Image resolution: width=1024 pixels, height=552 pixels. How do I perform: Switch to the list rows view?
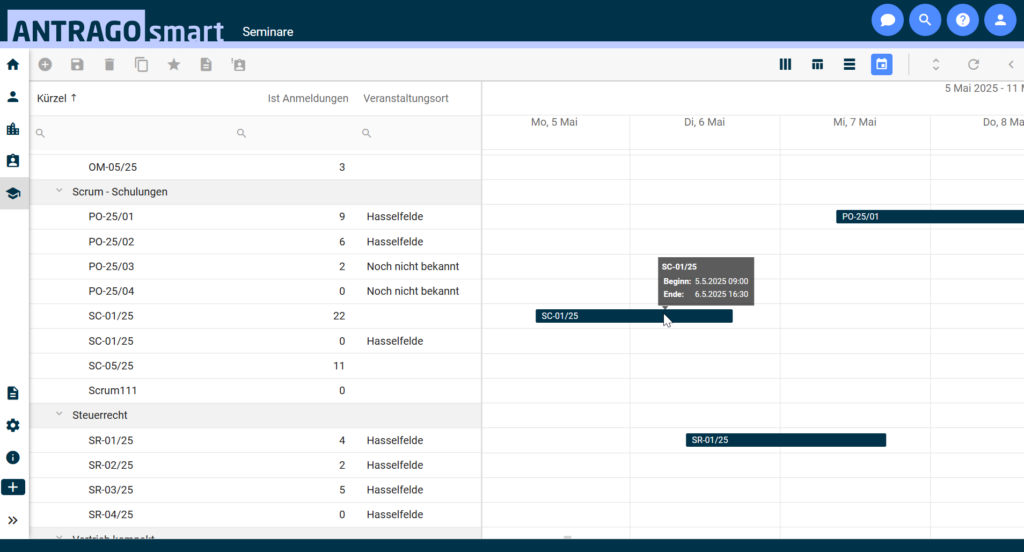(849, 64)
